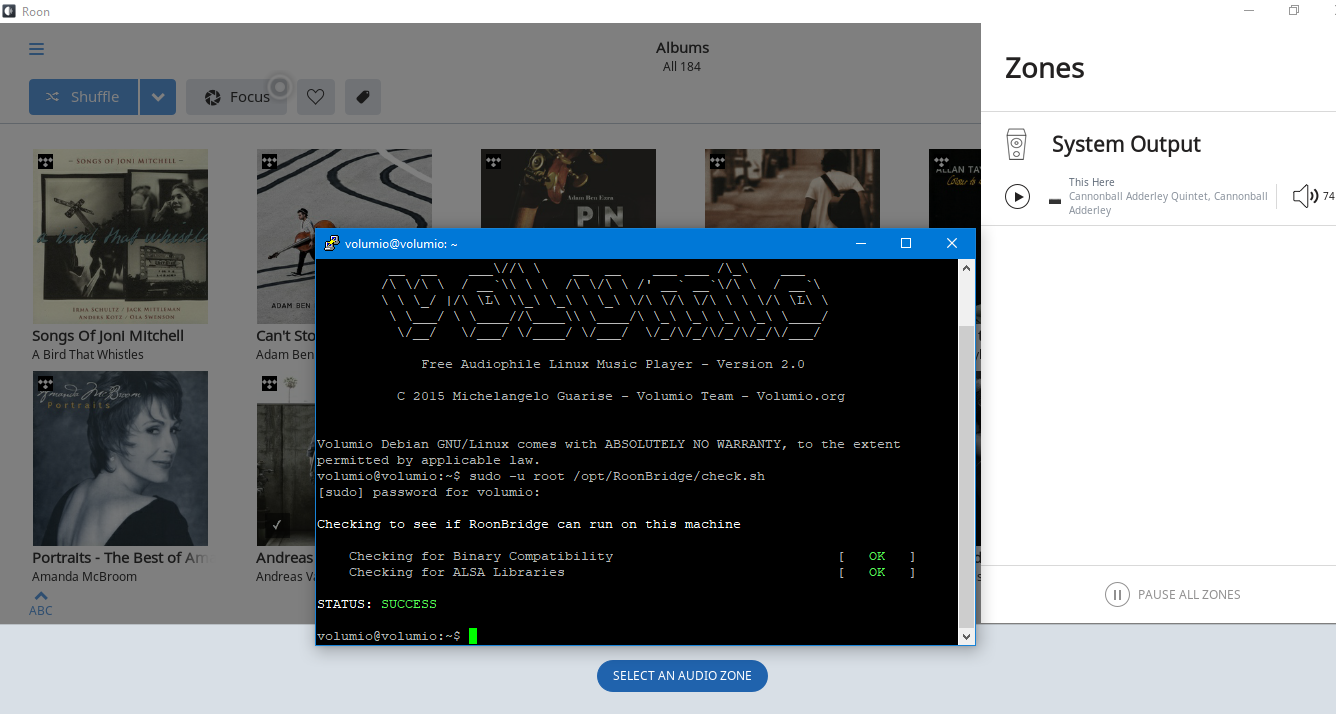Click the 'A Bird That Whistles' artist text
The height and width of the screenshot is (714, 1336).
coord(88,355)
